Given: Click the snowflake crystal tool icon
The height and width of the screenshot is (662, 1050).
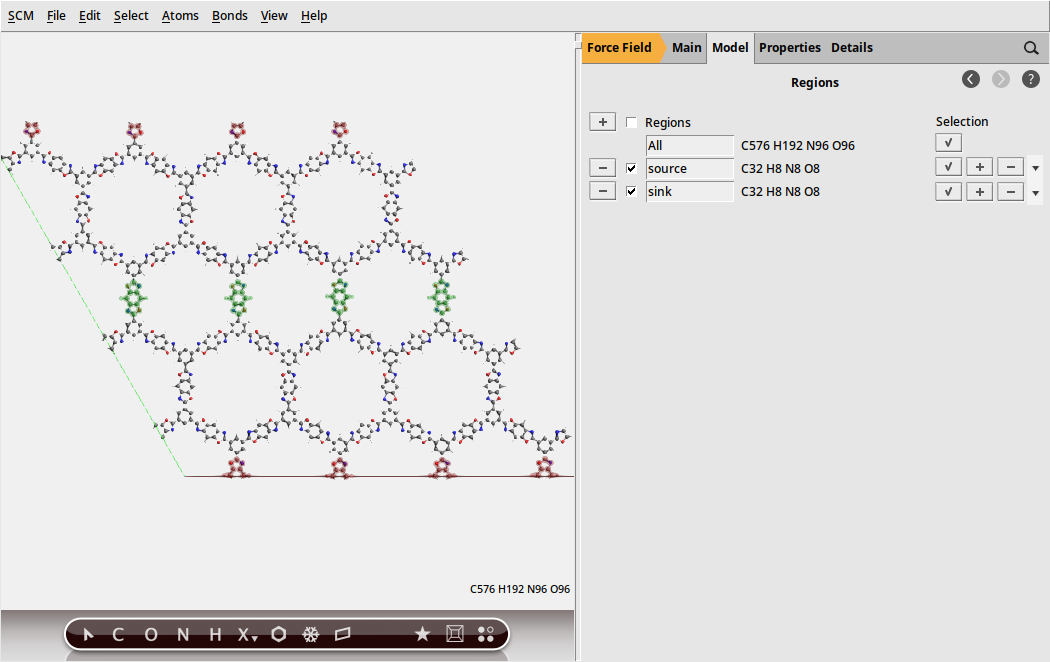Looking at the screenshot, I should click(311, 634).
